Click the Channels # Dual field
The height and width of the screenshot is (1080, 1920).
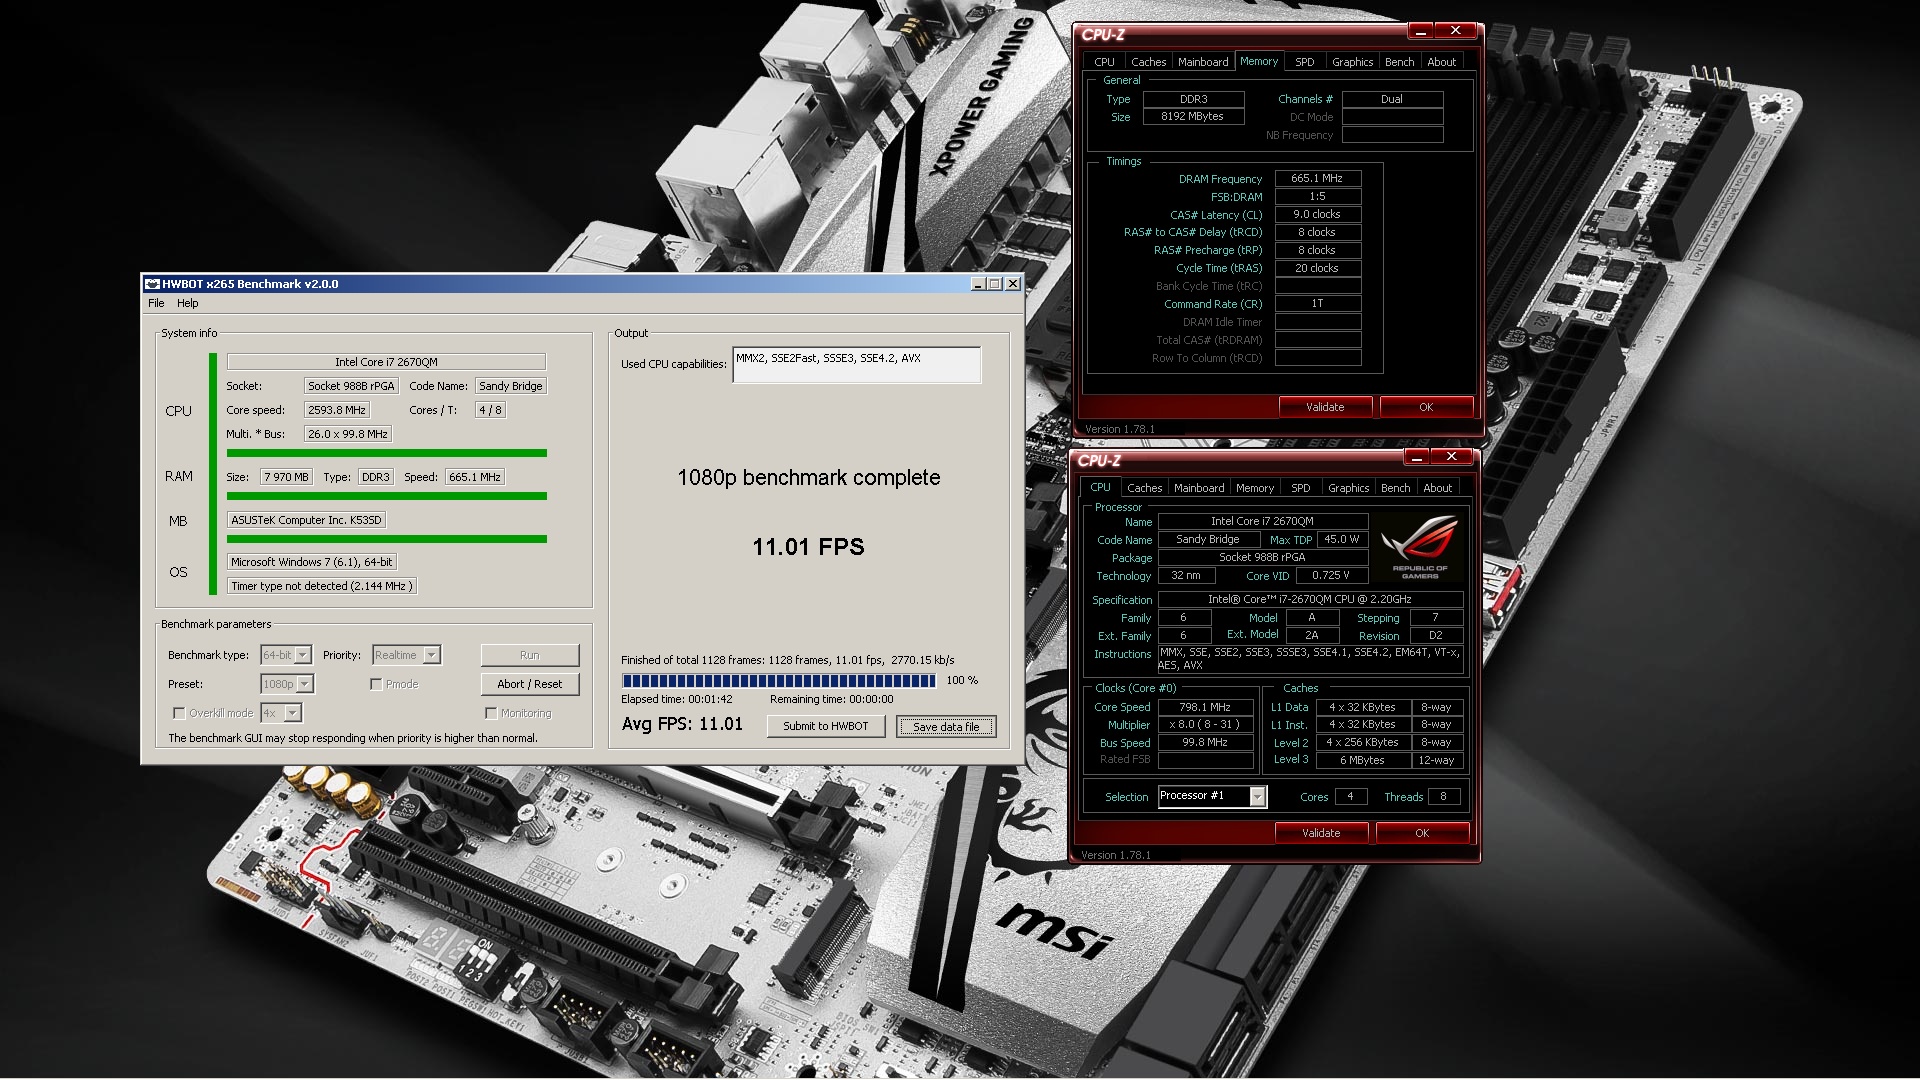[x=1392, y=99]
